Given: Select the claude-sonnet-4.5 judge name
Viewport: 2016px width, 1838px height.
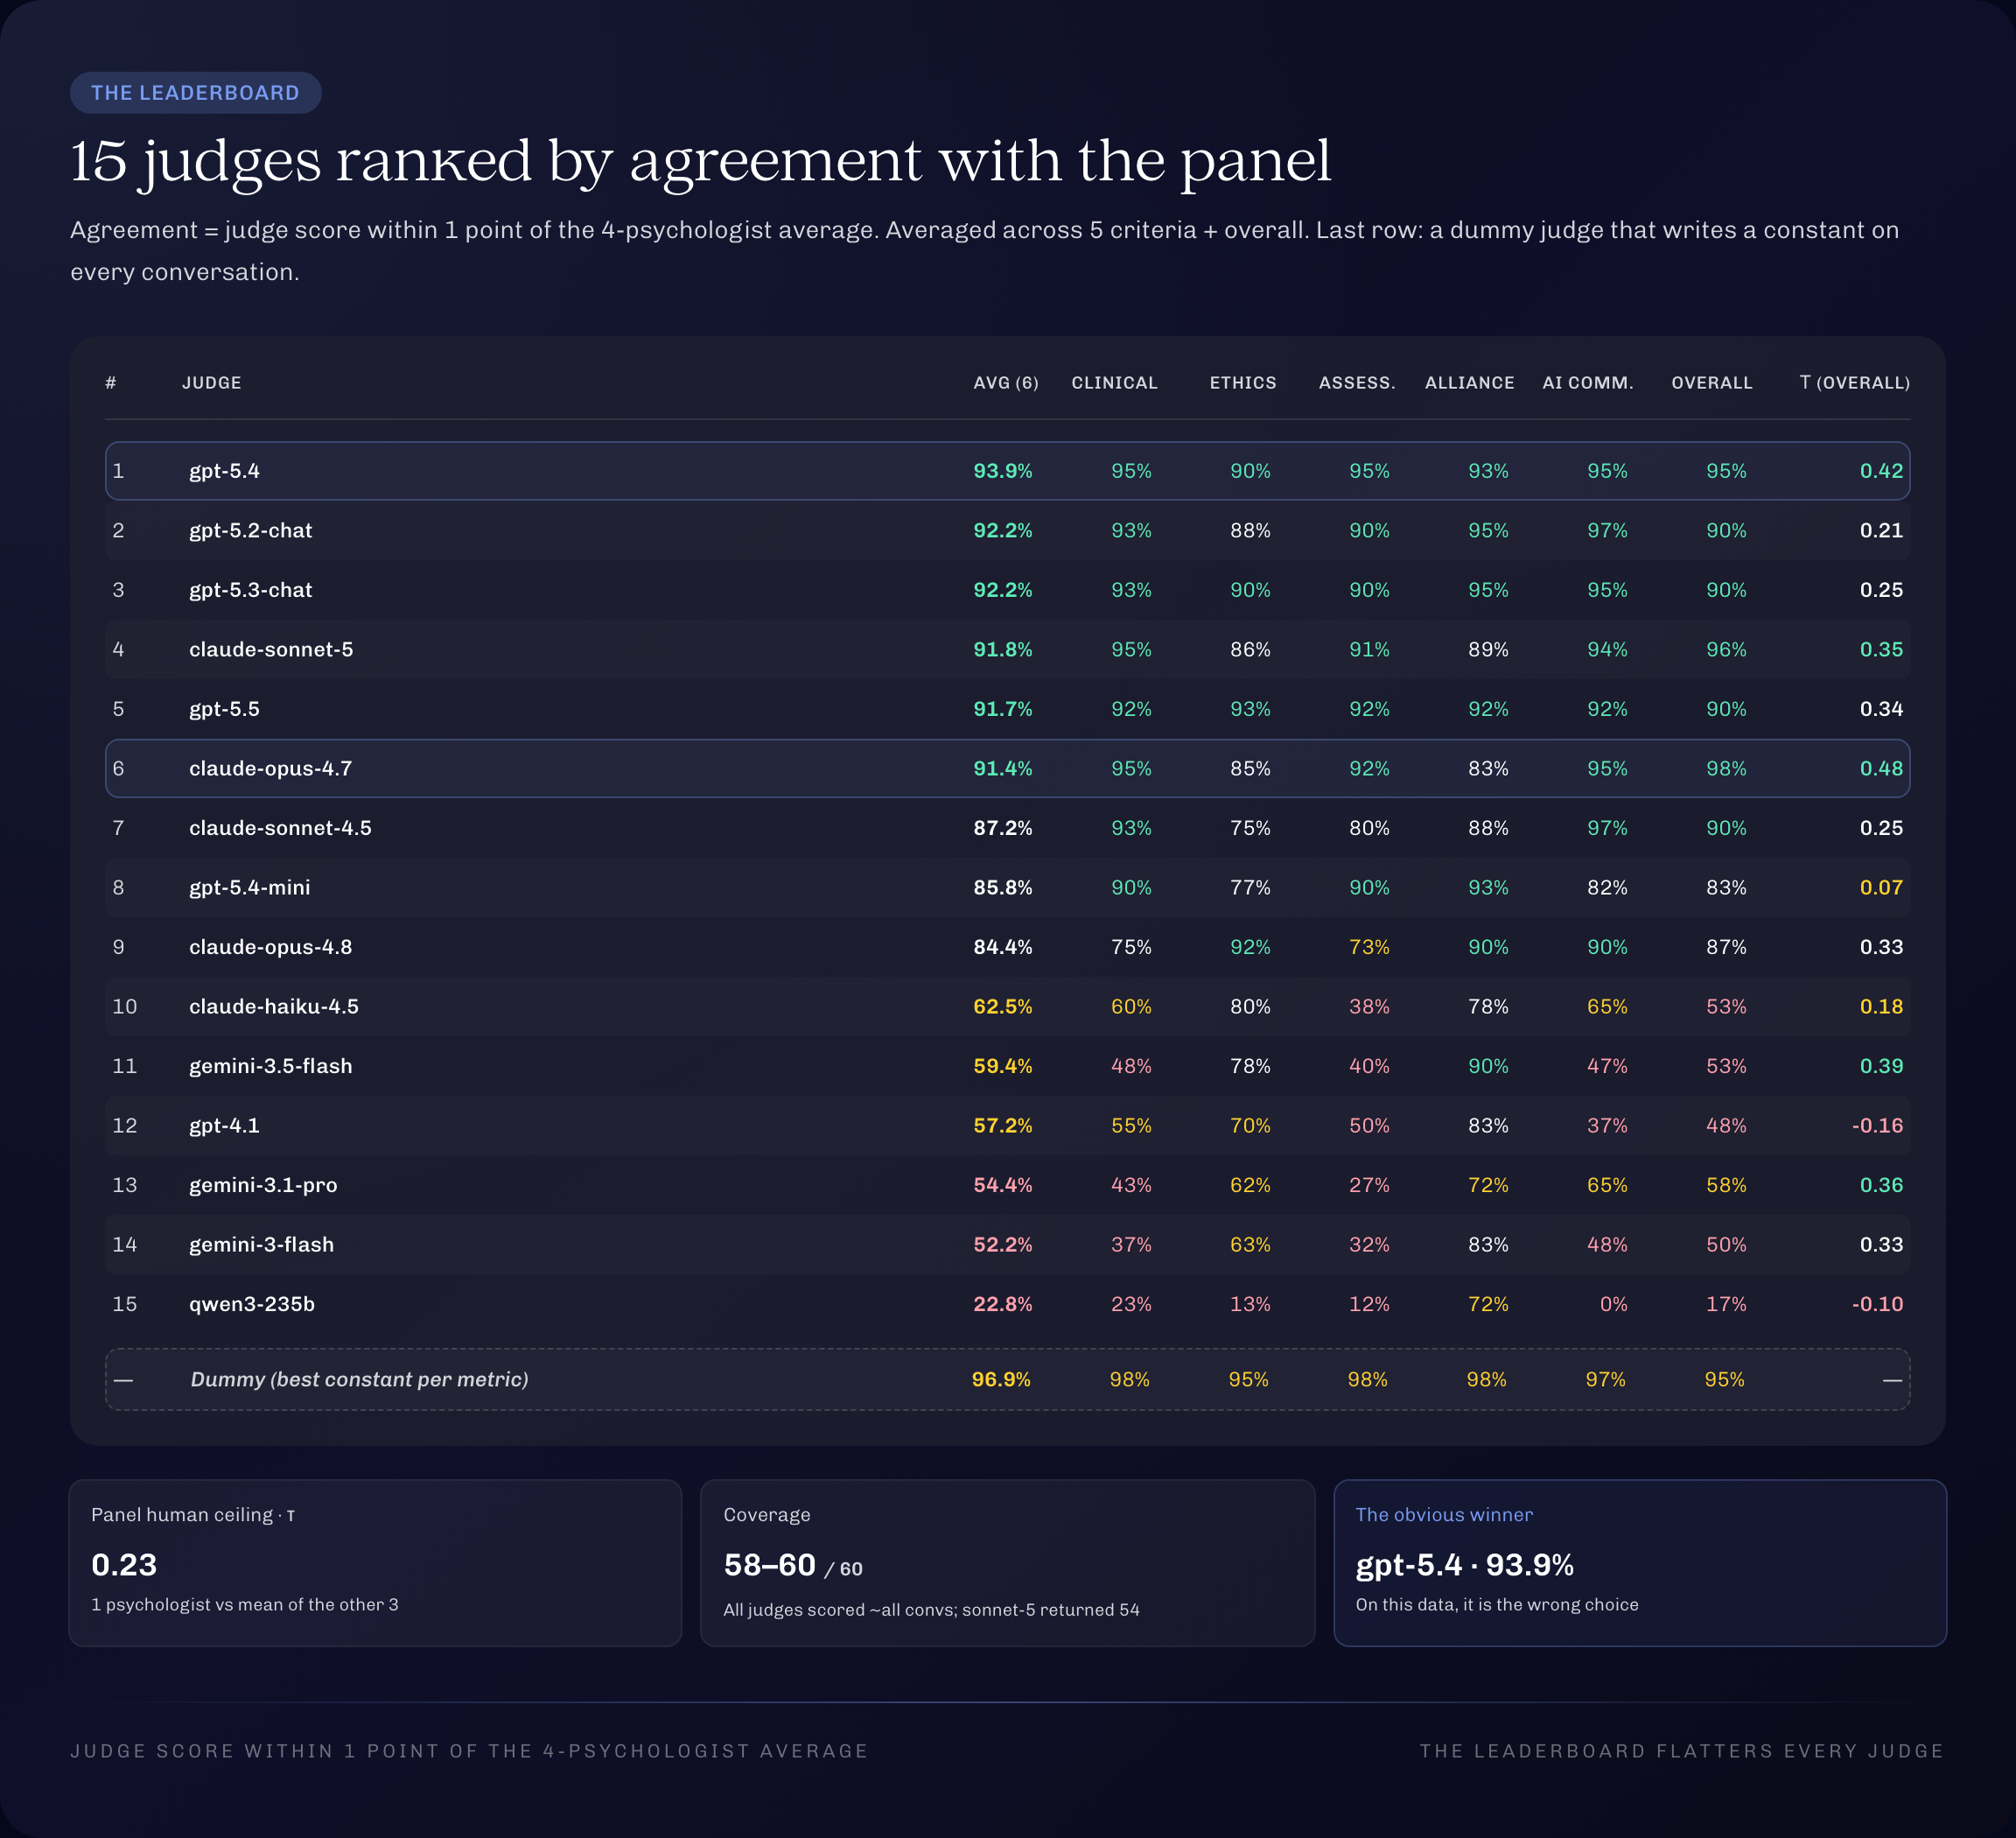Looking at the screenshot, I should tap(280, 828).
